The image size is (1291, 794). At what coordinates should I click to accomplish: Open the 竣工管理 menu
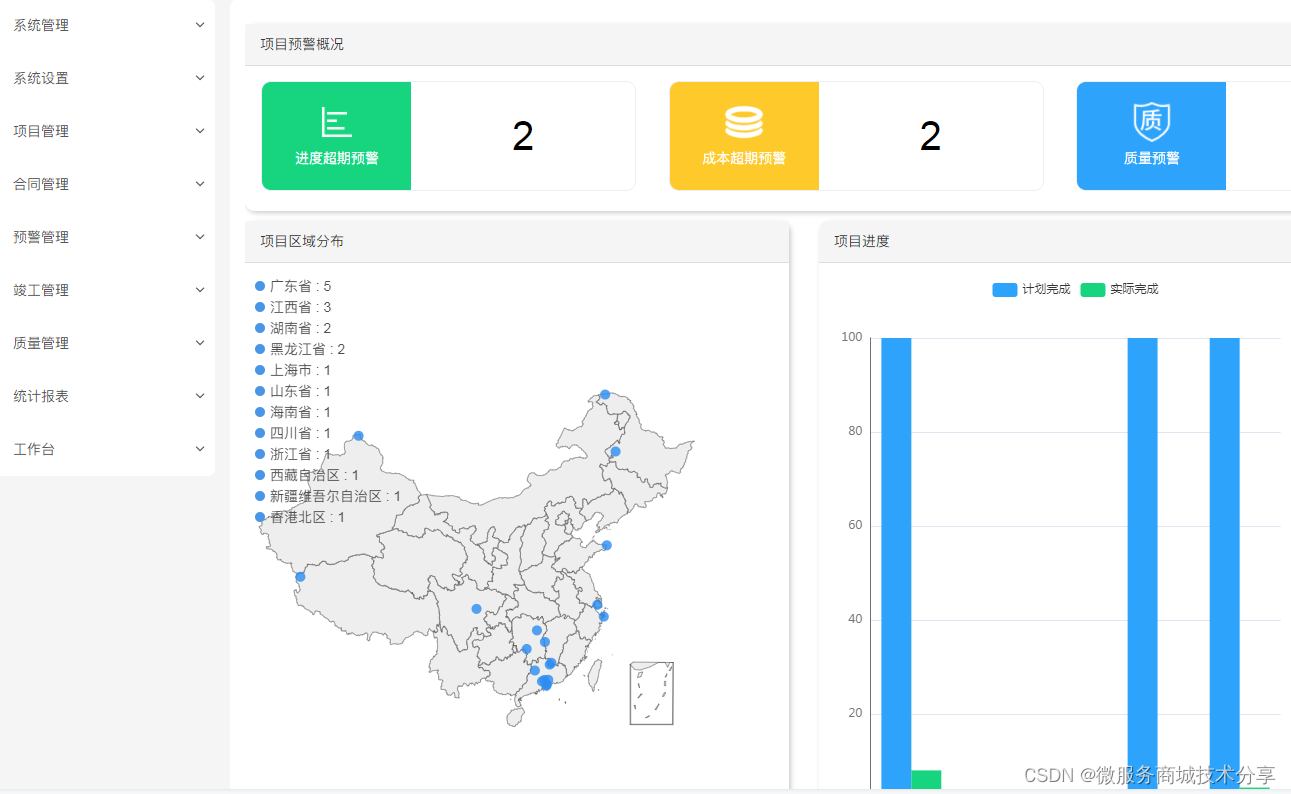coord(107,290)
